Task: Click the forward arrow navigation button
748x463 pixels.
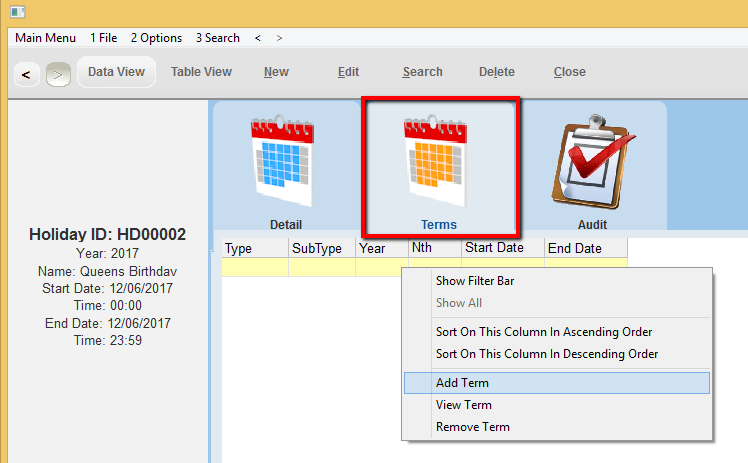Action: pyautogui.click(x=57, y=73)
